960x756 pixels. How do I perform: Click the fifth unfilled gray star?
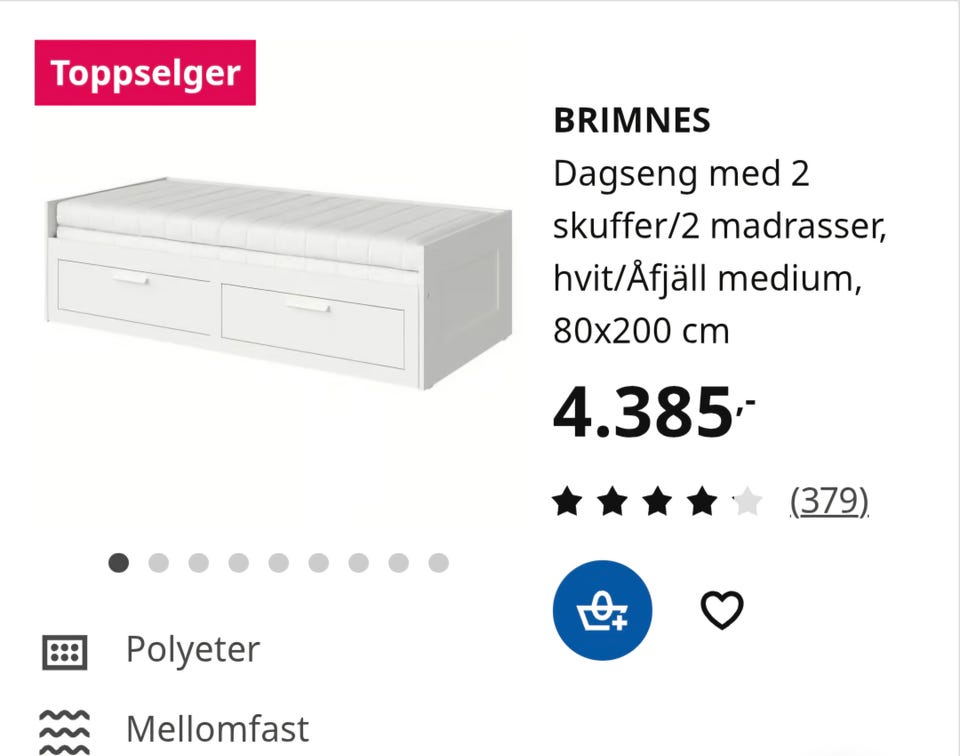(x=747, y=498)
